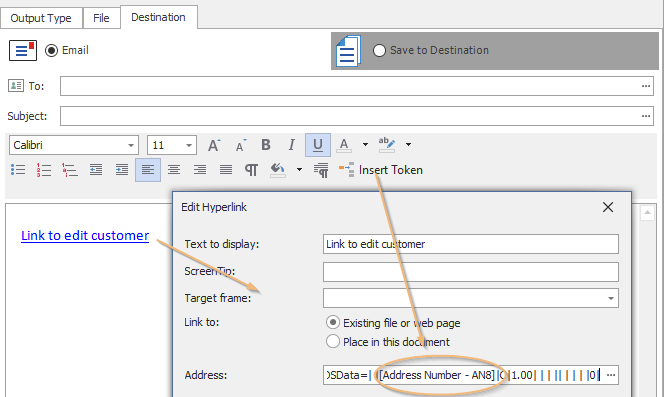The image size is (664, 397).
Task: Select Existing file or web page
Action: click(x=333, y=322)
